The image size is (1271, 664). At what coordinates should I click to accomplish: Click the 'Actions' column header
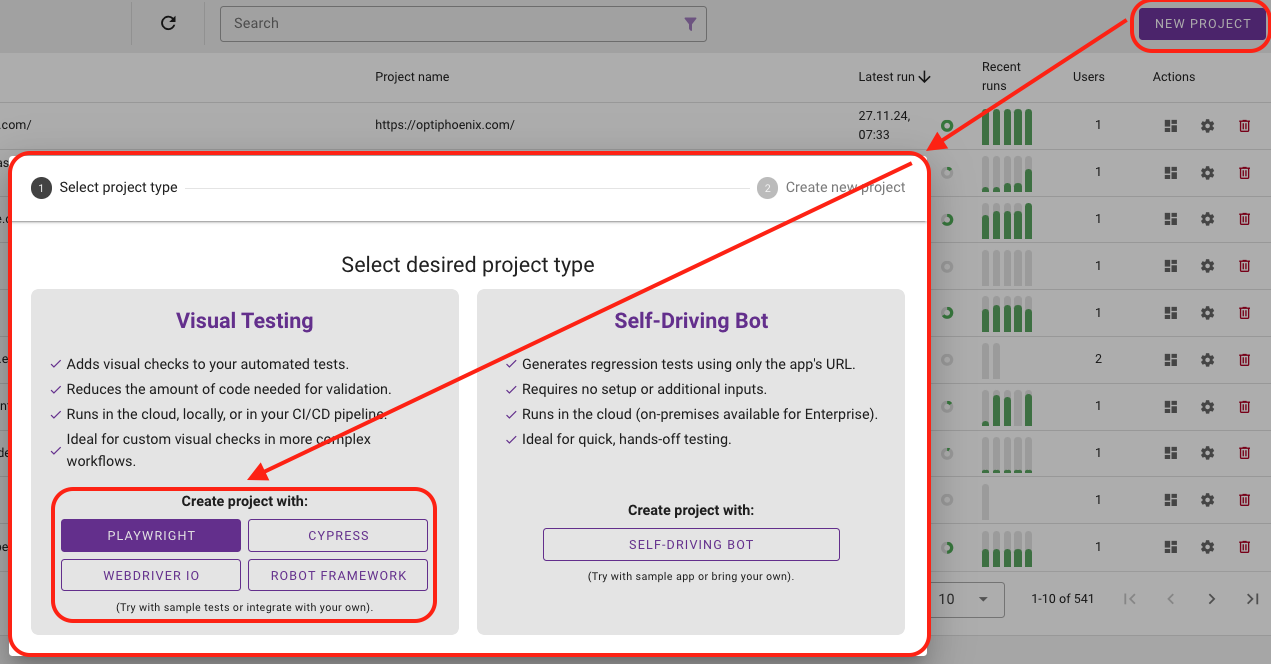[x=1174, y=77]
